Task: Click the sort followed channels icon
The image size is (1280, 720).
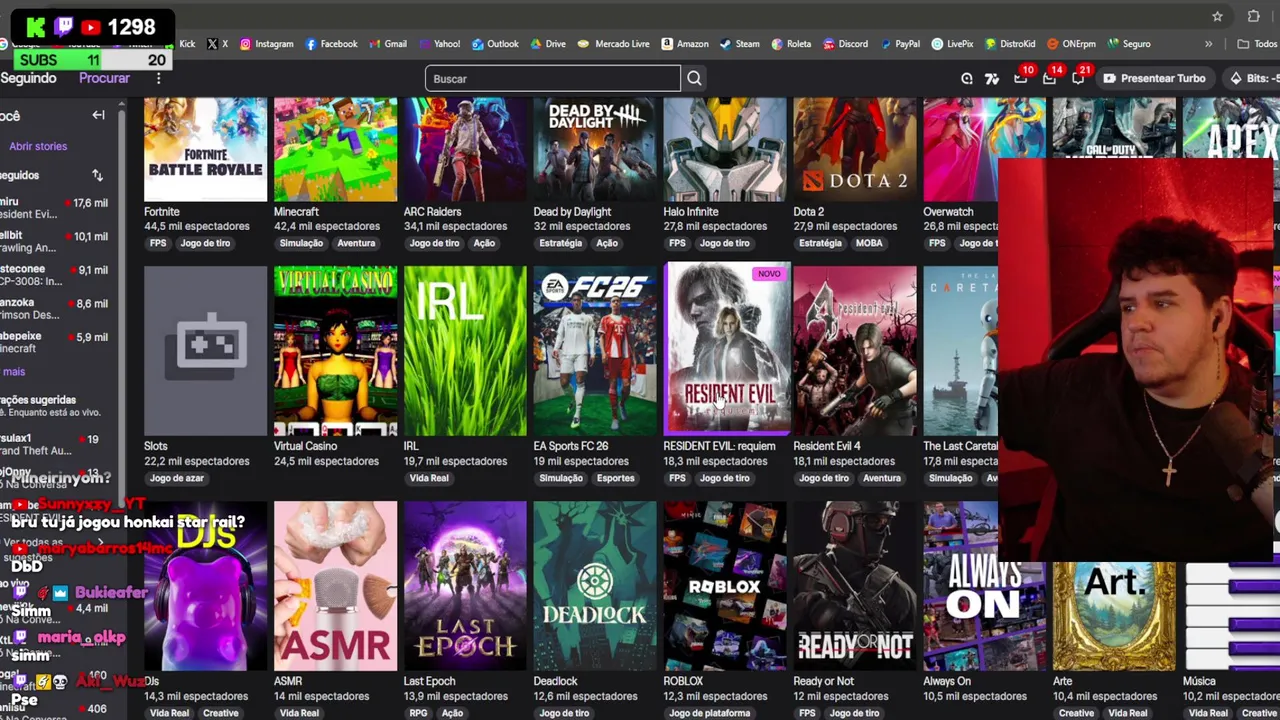Action: coord(97,175)
